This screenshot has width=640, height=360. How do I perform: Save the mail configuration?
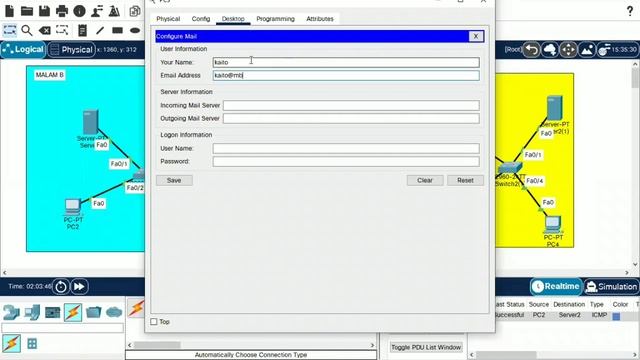pos(174,180)
